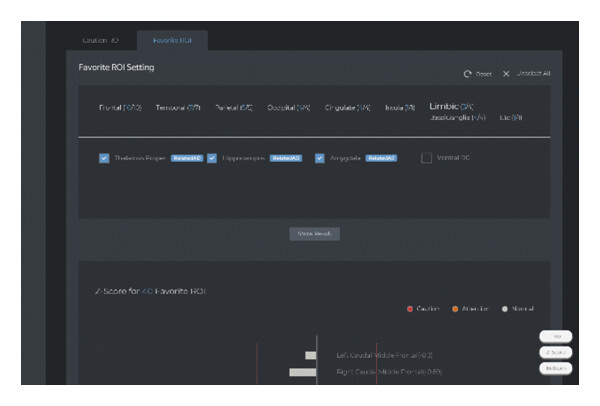Click the X icon beside Unselect All
Screen dimensions: 600x406
(x=506, y=74)
